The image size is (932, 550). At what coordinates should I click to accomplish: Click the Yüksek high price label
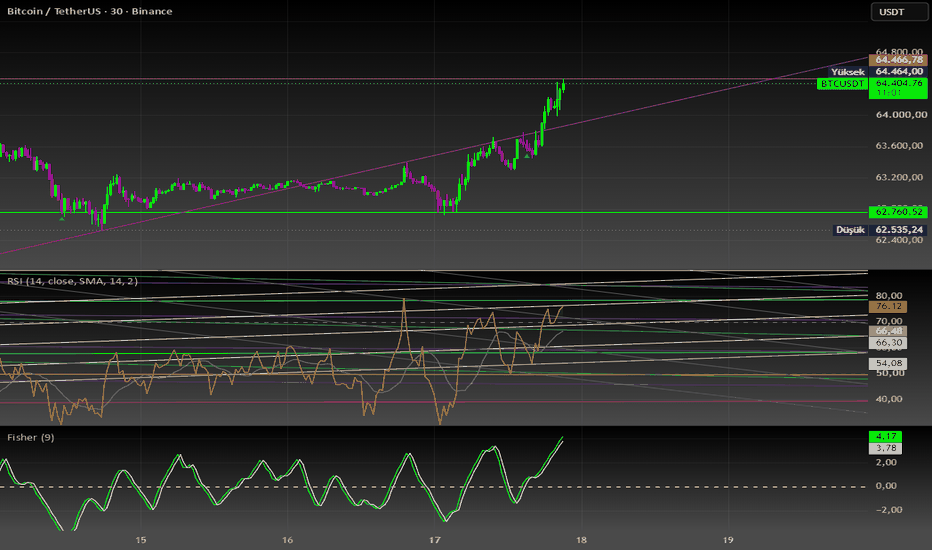[x=848, y=71]
